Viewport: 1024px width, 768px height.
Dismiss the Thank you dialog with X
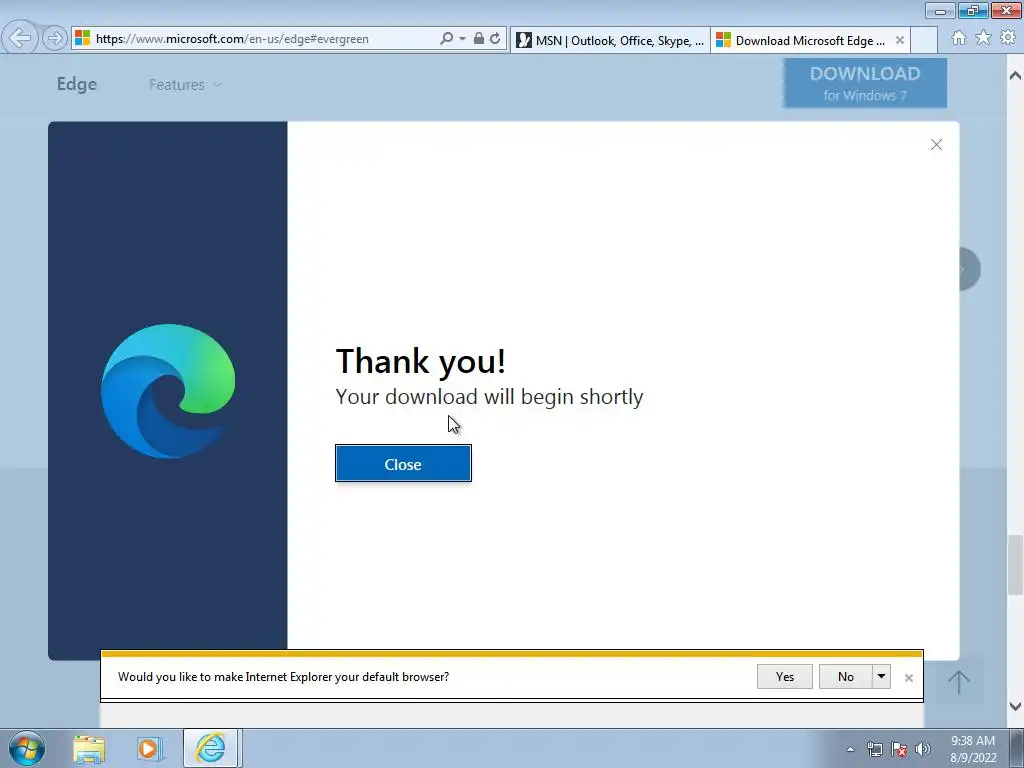[936, 144]
